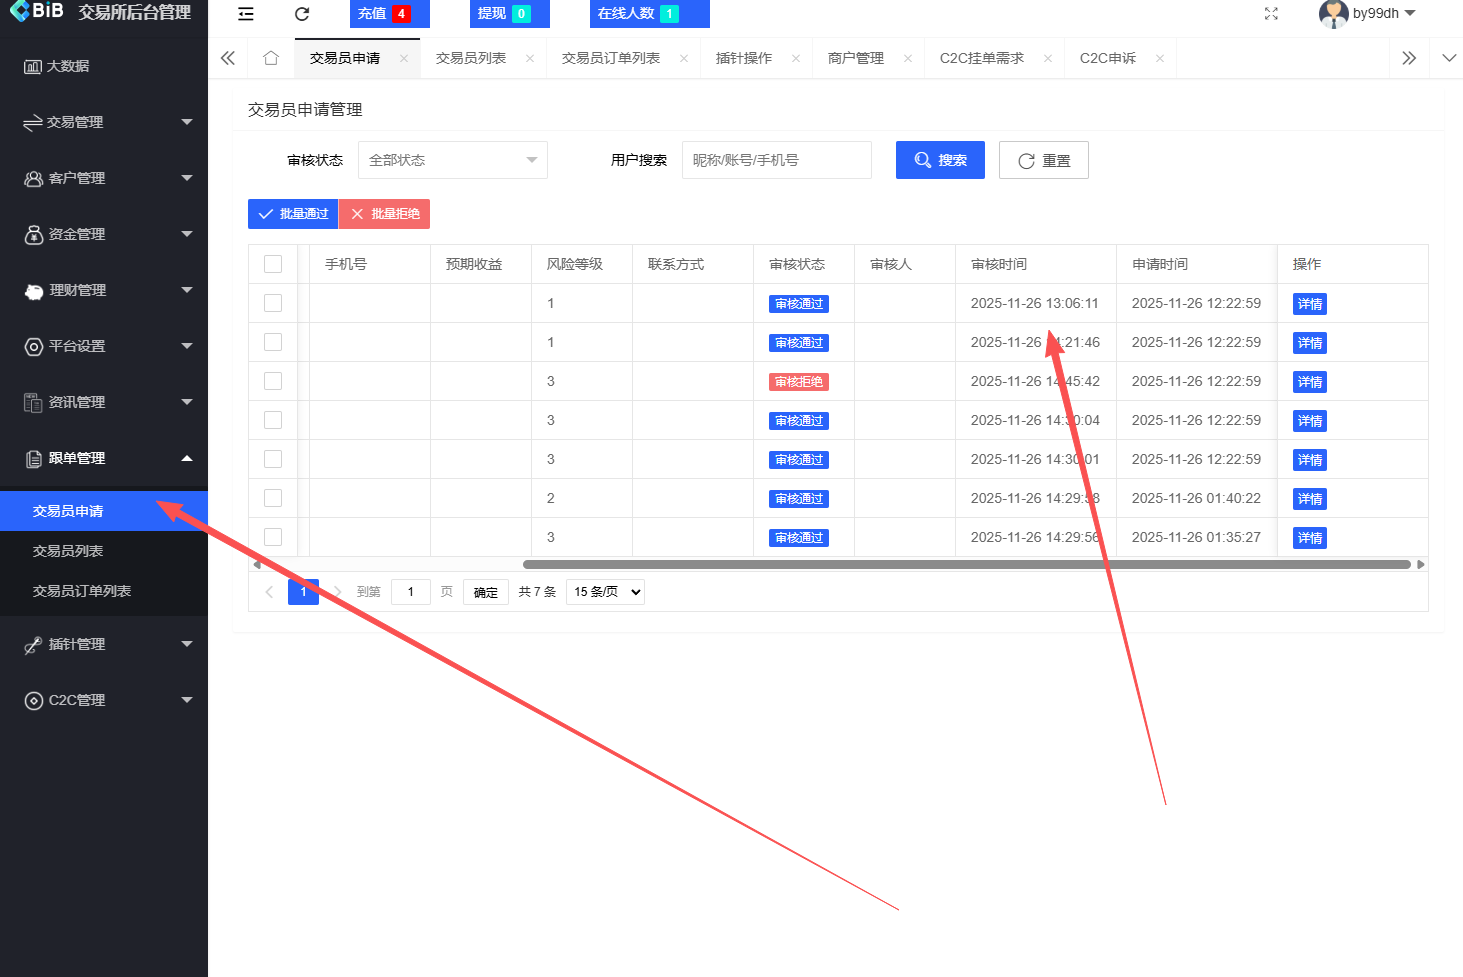Click the home icon in the tab bar

tap(270, 57)
